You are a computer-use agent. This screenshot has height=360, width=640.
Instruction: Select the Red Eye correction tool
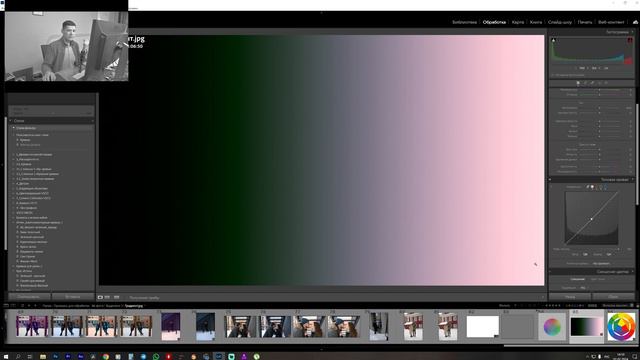(599, 83)
